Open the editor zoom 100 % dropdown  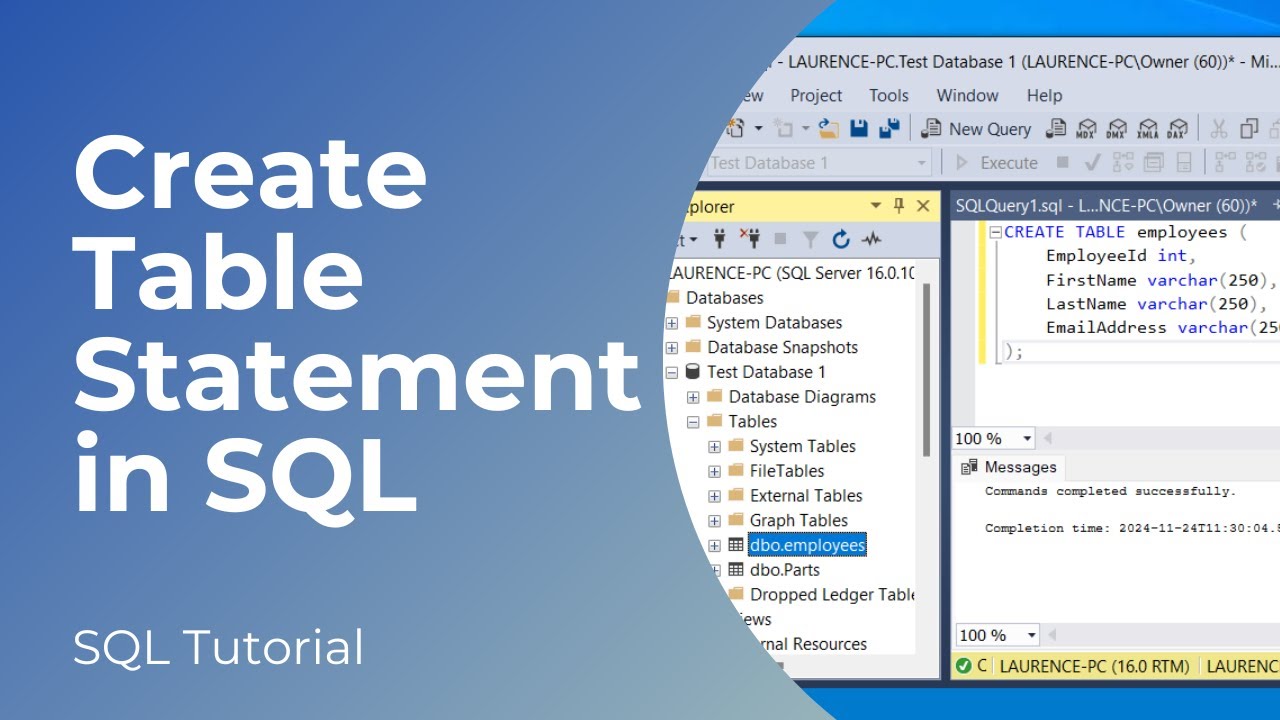pyautogui.click(x=1027, y=438)
